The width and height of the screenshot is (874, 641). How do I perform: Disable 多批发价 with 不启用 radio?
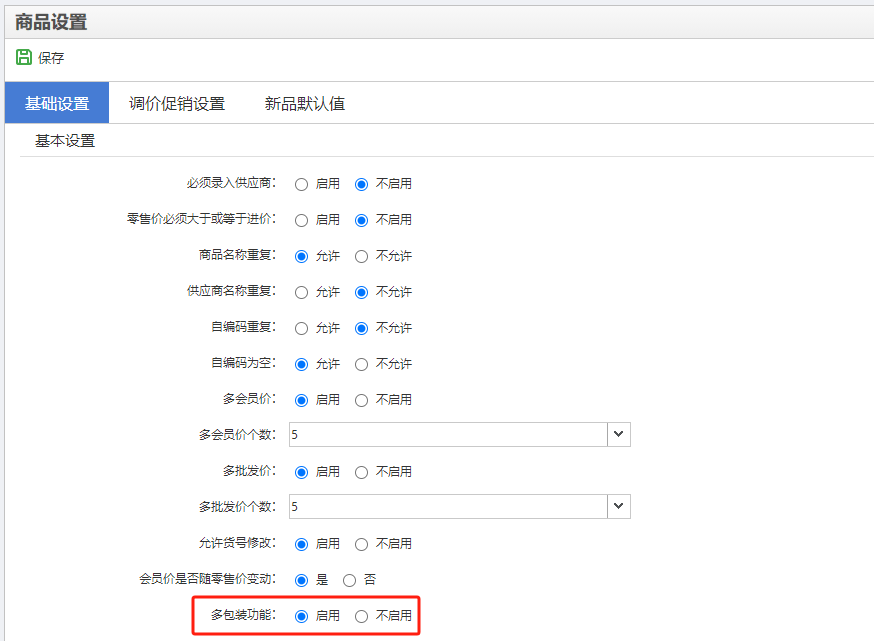(x=362, y=472)
